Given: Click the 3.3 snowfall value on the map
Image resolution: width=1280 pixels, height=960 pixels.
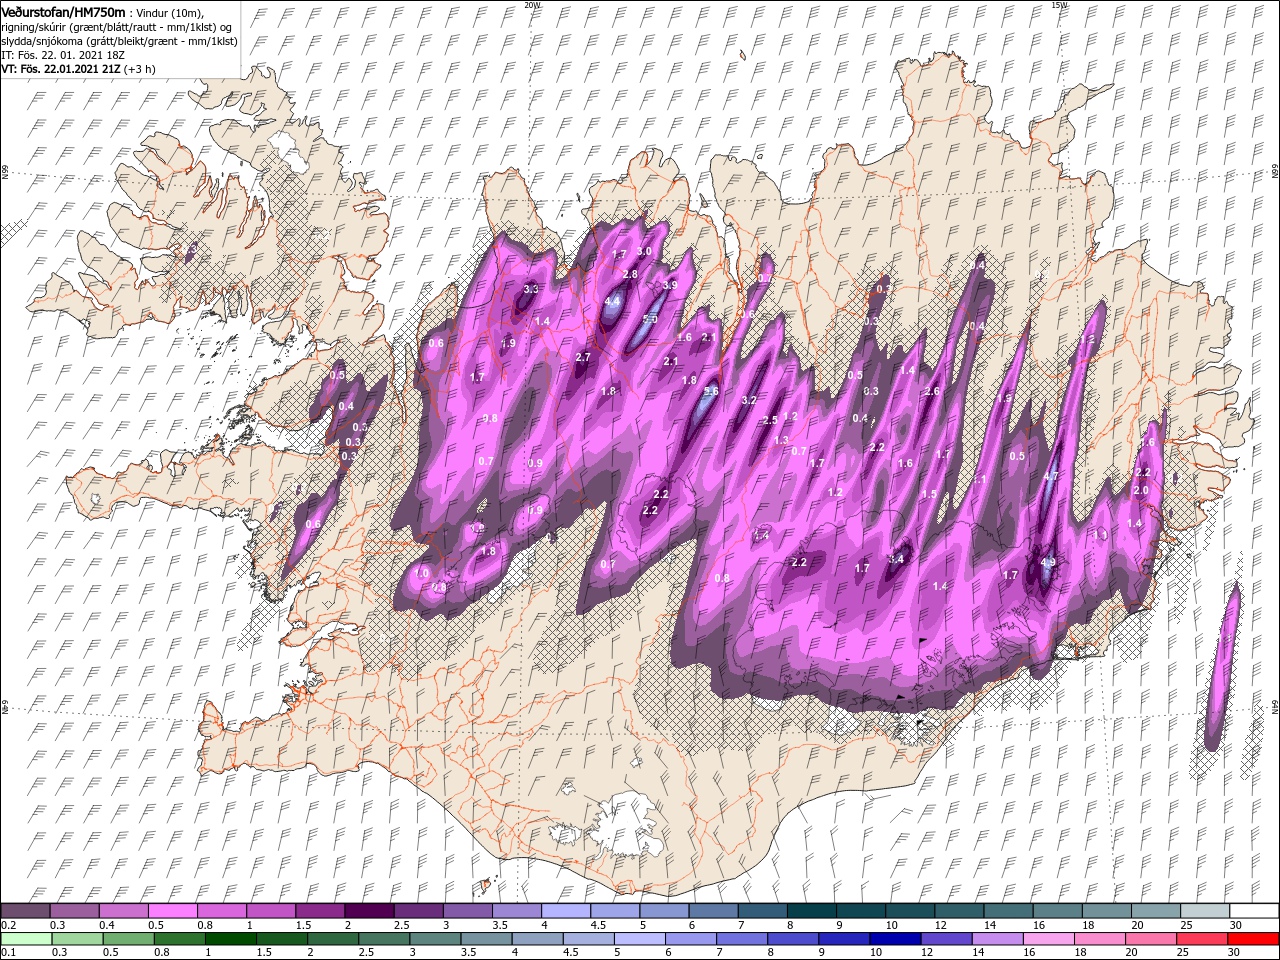Looking at the screenshot, I should pos(531,289).
